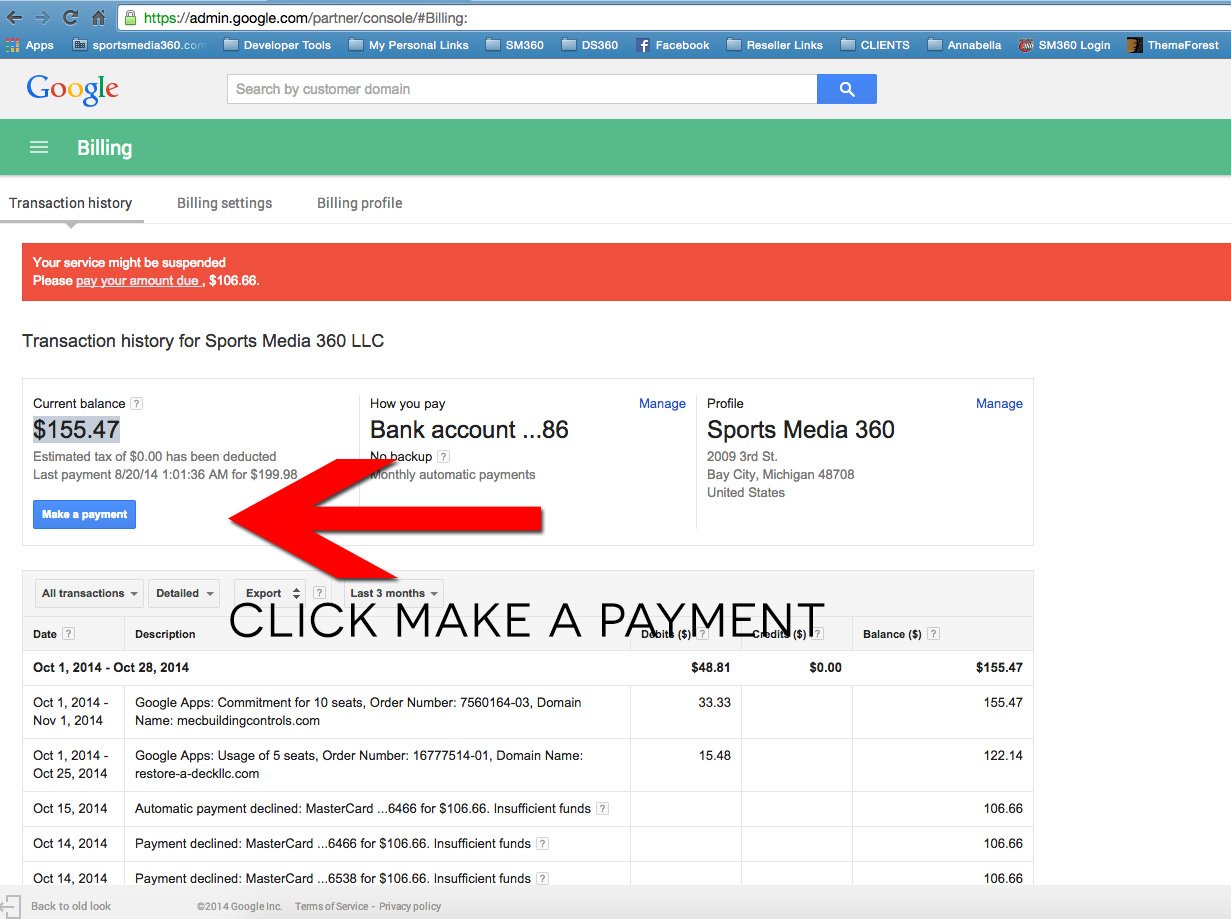Image resolution: width=1231 pixels, height=919 pixels.
Task: Open the Developer Tools bookmark folder
Action: [277, 45]
